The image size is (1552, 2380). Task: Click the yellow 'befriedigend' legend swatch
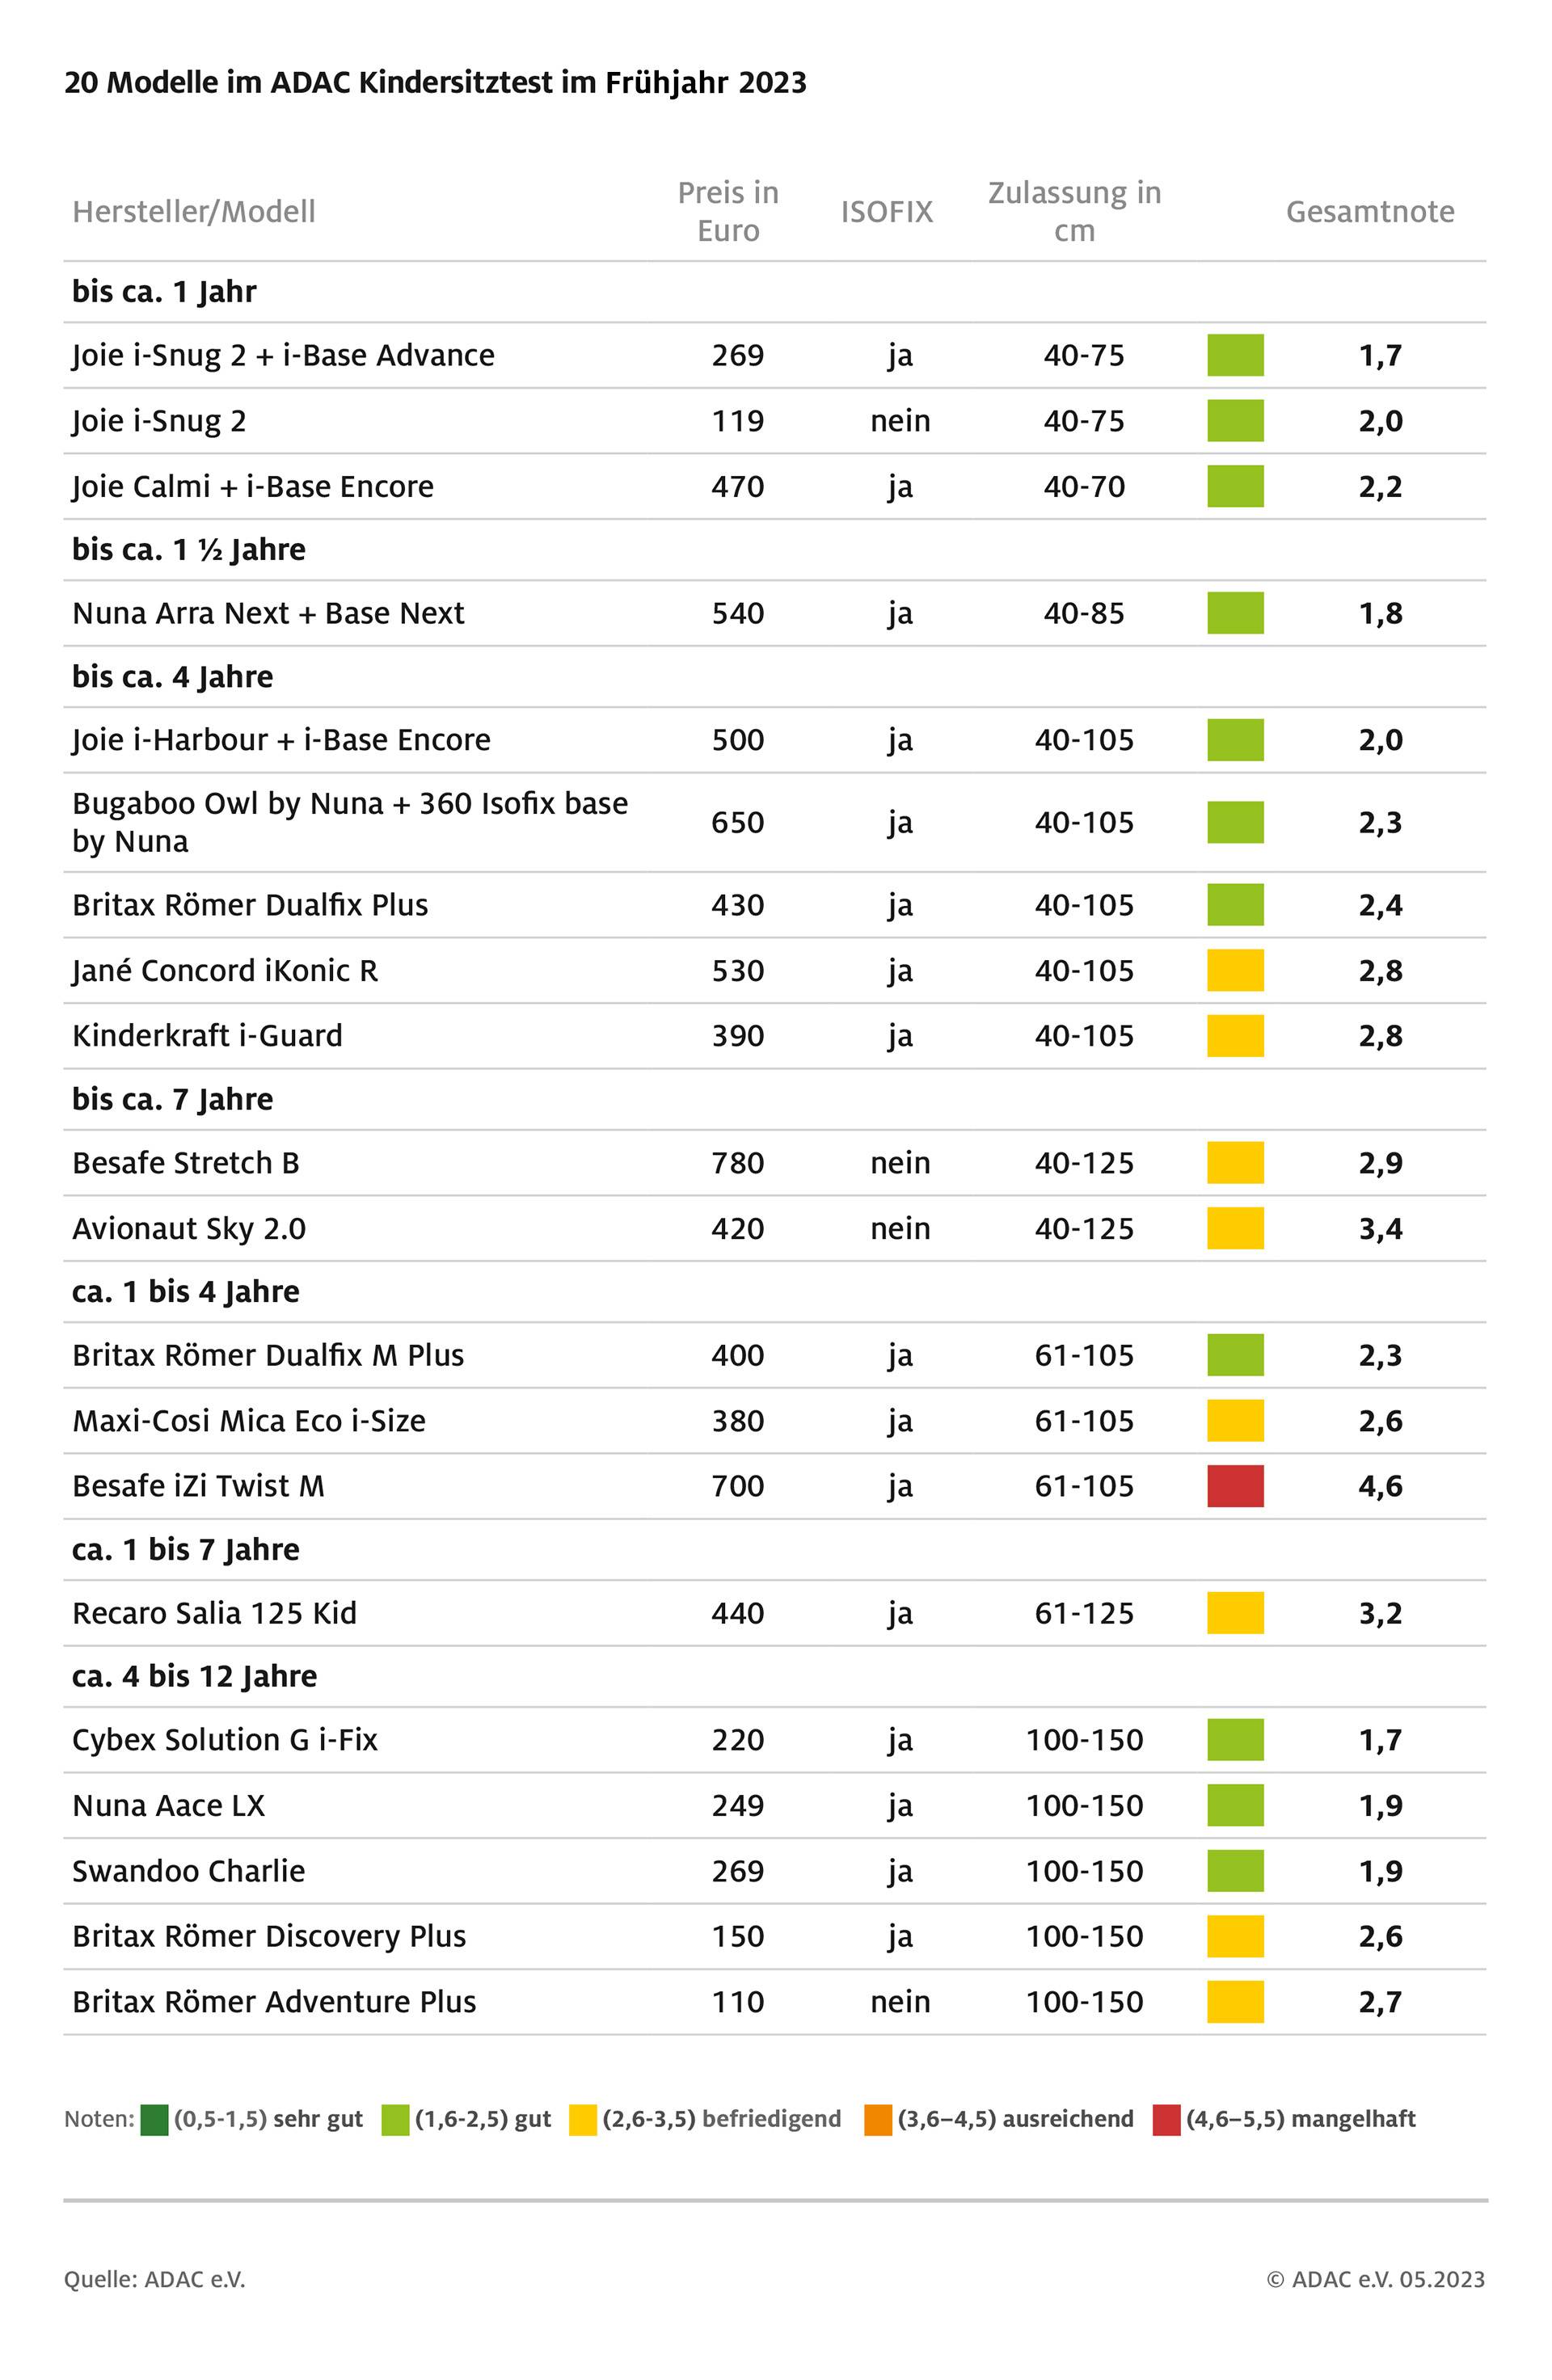coord(582,2120)
